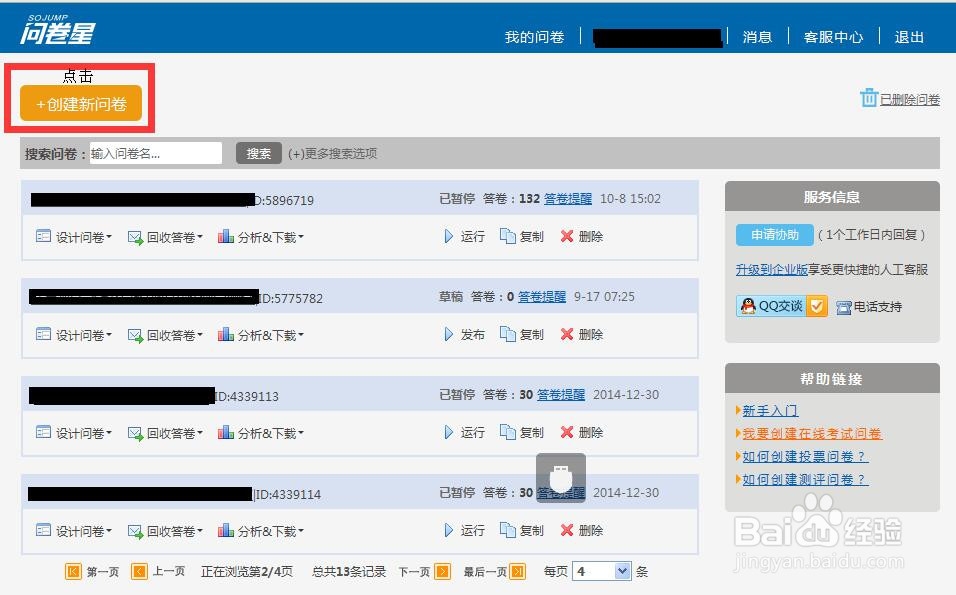Click the ID:5775782 survey title text

176,298
